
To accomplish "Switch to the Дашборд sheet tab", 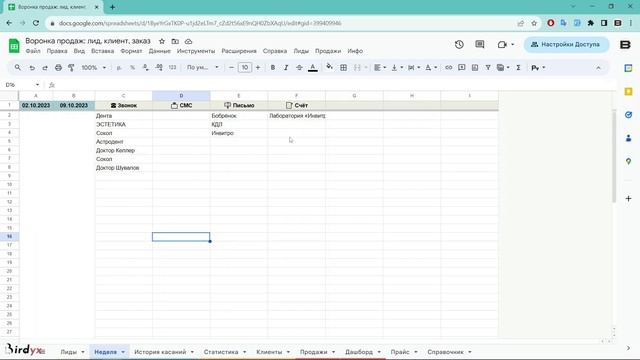I will coord(359,352).
